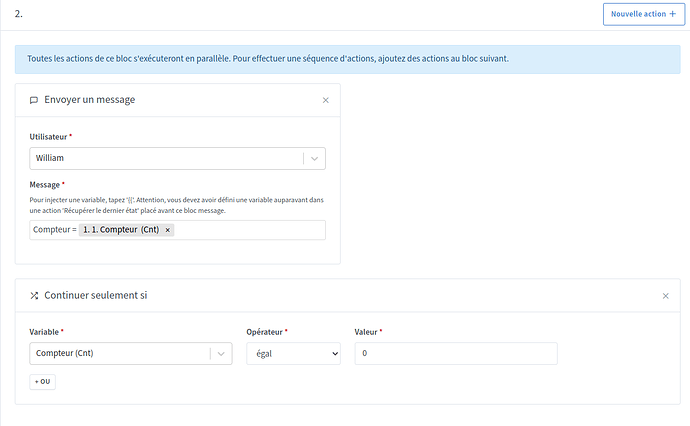Open the Opérateur select showing égal
This screenshot has width=690, height=426.
pos(293,353)
